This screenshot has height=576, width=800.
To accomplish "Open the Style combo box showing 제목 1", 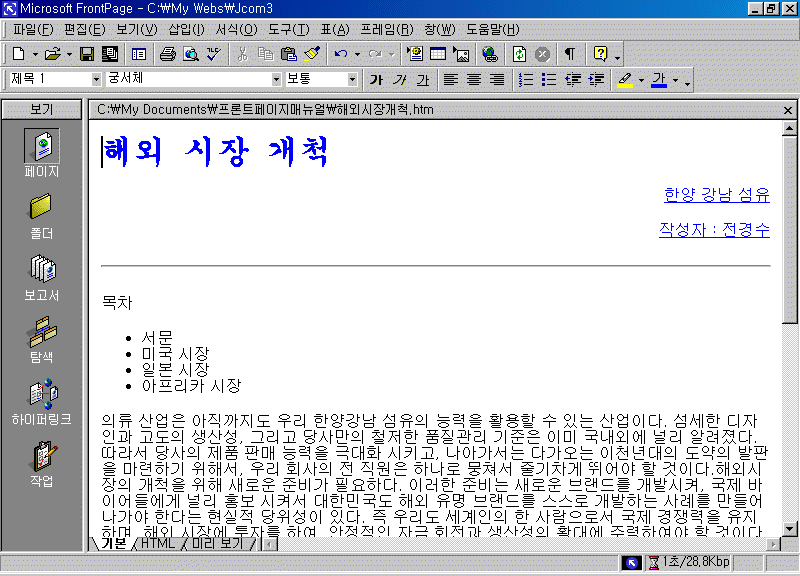I will pyautogui.click(x=55, y=79).
